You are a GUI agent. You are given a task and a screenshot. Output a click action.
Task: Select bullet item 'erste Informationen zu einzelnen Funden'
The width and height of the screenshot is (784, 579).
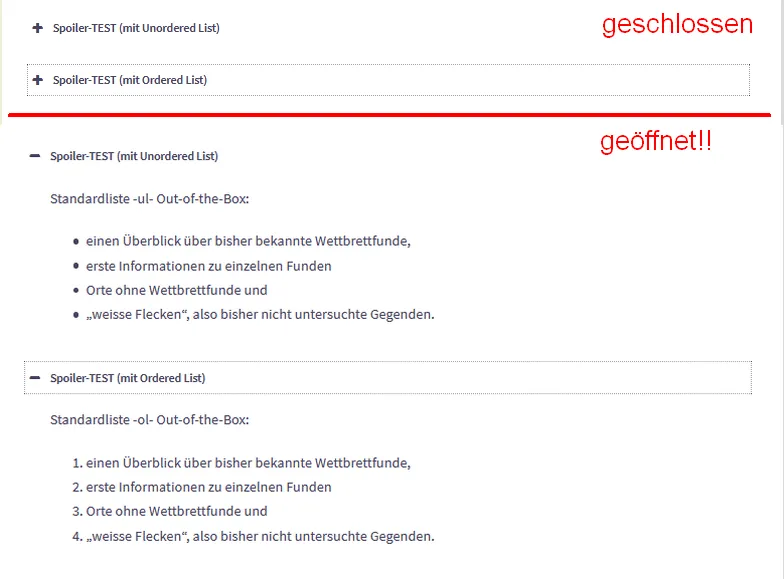point(208,266)
